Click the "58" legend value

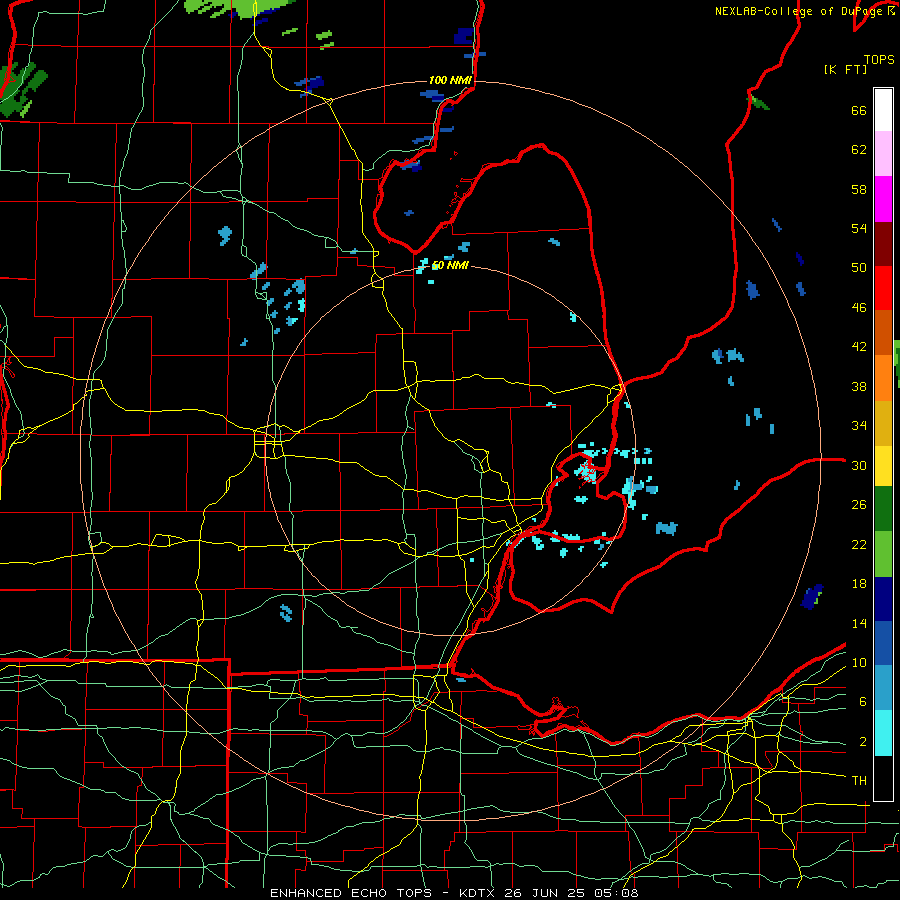[859, 189]
